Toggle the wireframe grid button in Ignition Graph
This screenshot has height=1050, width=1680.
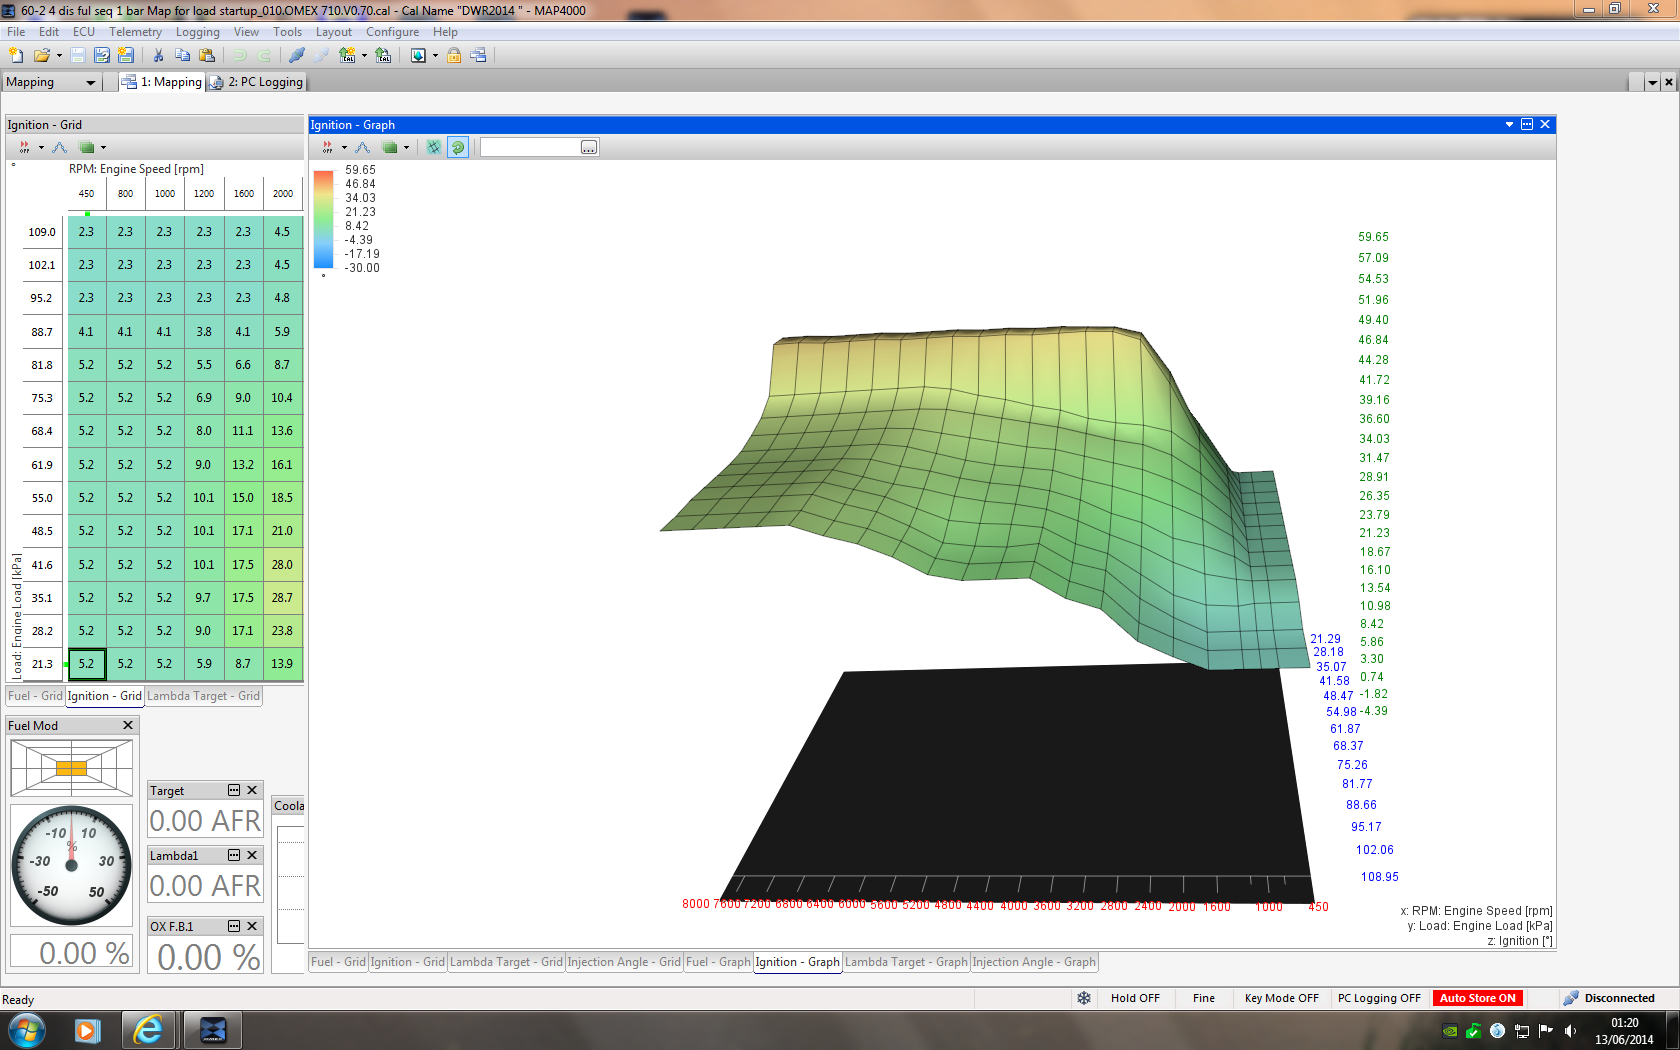pyautogui.click(x=434, y=147)
